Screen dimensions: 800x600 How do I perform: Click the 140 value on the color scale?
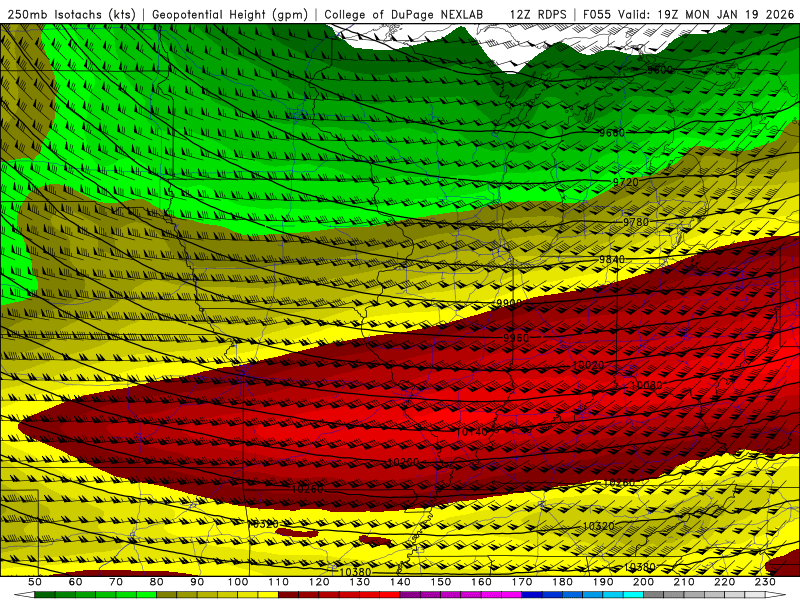click(x=400, y=582)
